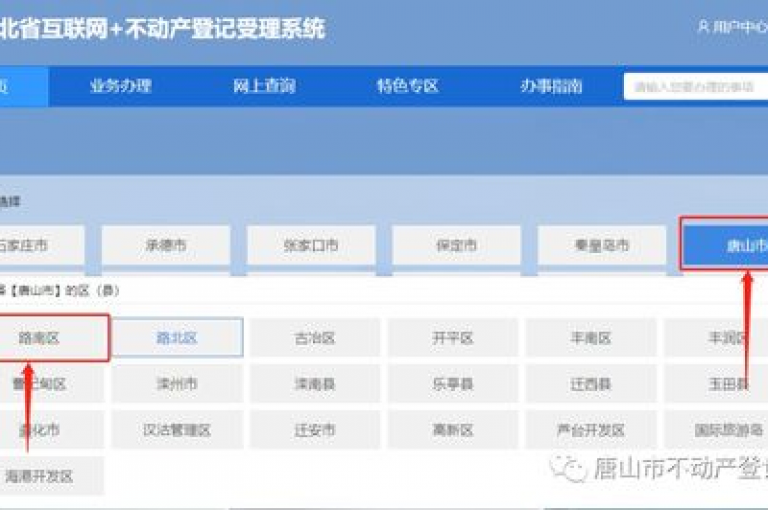Choose 国际旅游岛 from district list
The height and width of the screenshot is (510, 768).
click(x=716, y=430)
